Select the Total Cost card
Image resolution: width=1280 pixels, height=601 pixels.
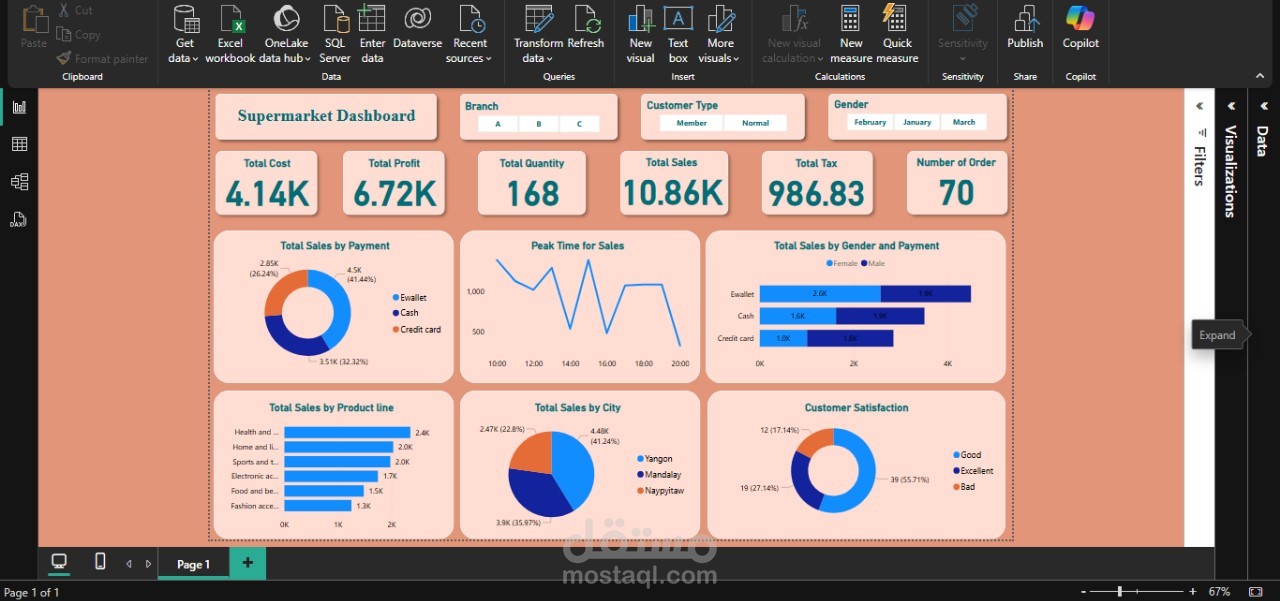coord(267,183)
